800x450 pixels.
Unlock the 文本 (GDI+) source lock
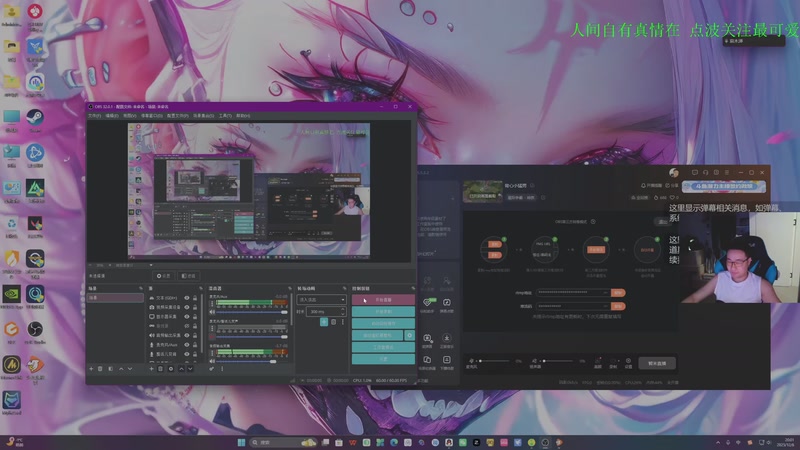pyautogui.click(x=195, y=298)
